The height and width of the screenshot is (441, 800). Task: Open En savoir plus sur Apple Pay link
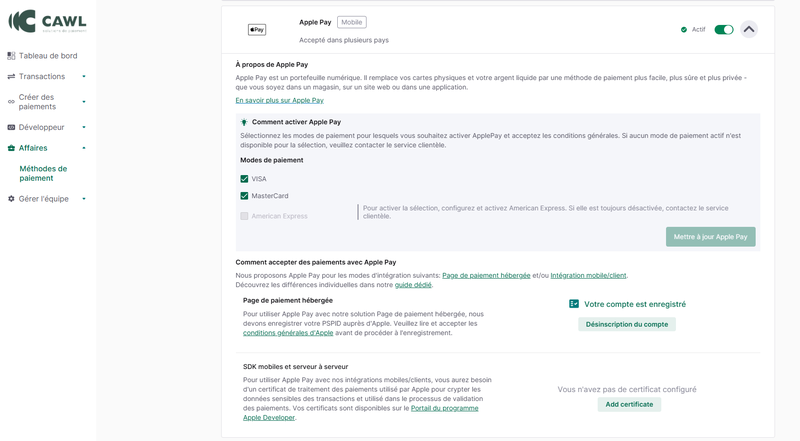click(x=280, y=101)
